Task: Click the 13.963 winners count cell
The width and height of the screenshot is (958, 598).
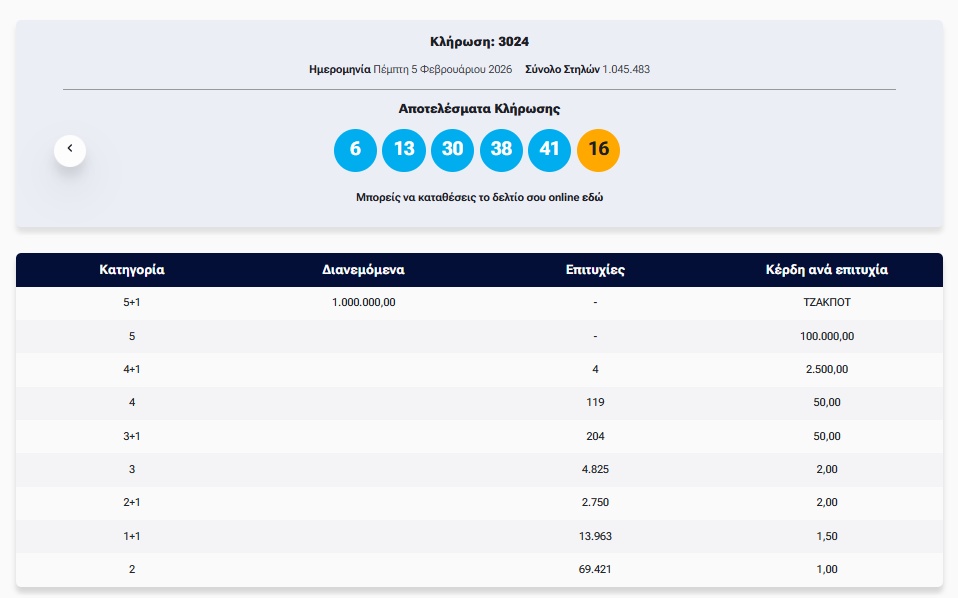Action: (595, 536)
